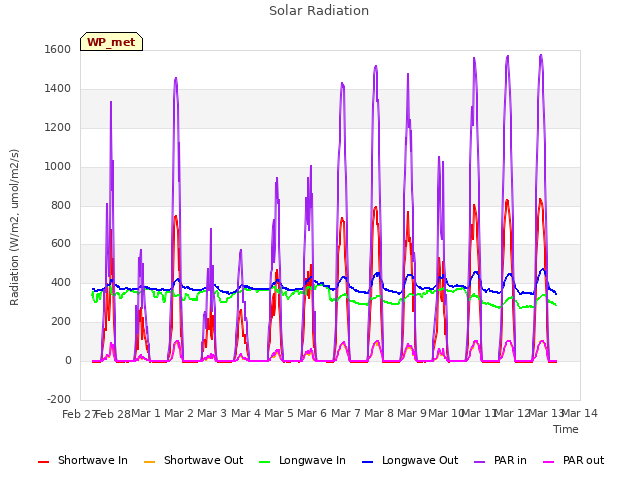The height and width of the screenshot is (480, 640).
Task: Click the 200 y-axis tick label
Action: 61,322
